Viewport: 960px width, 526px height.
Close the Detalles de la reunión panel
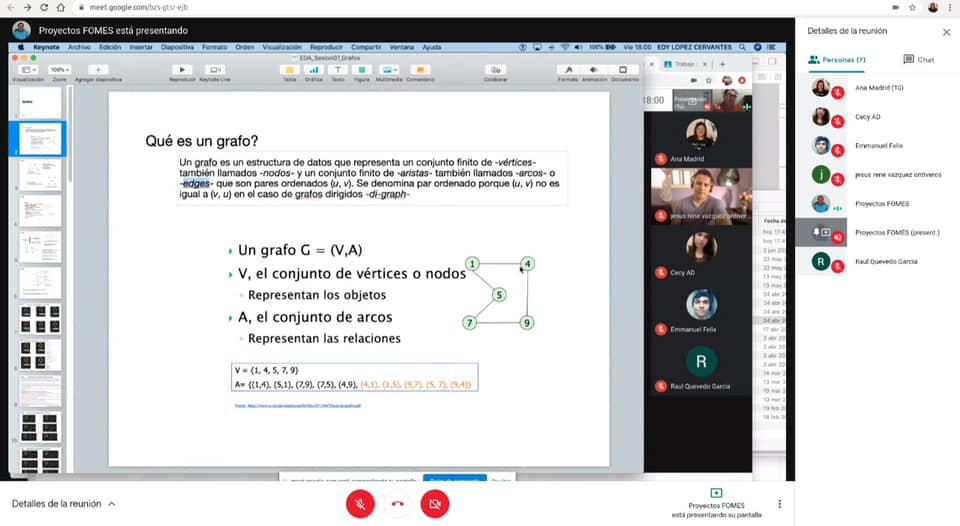(946, 31)
